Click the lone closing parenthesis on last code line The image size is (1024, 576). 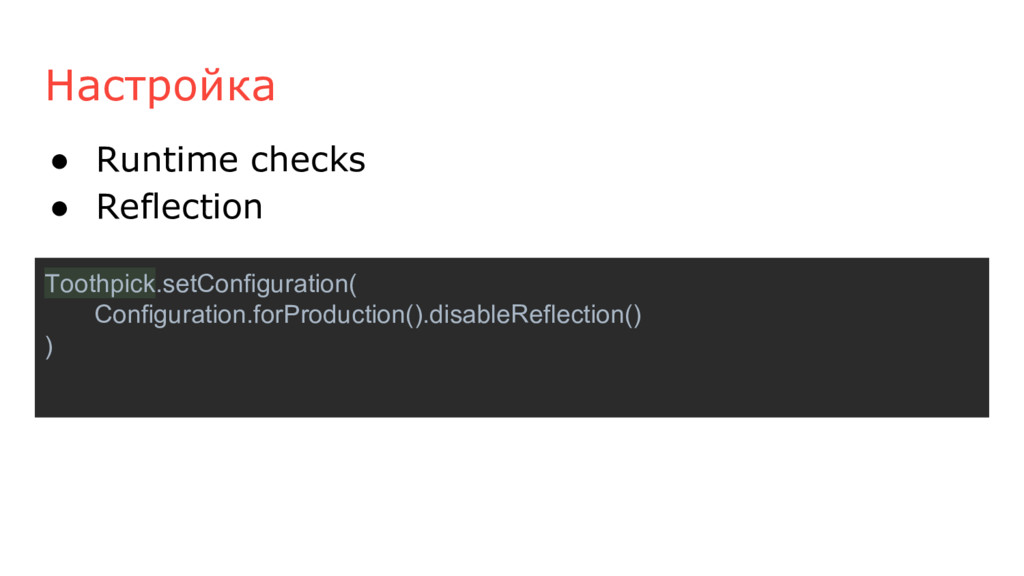49,346
